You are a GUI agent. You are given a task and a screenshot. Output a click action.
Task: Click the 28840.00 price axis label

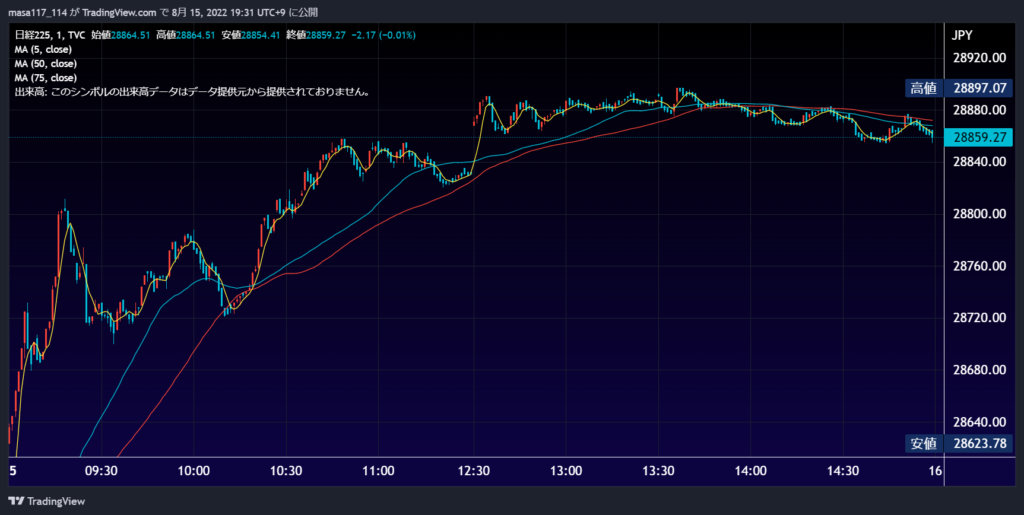click(x=979, y=162)
